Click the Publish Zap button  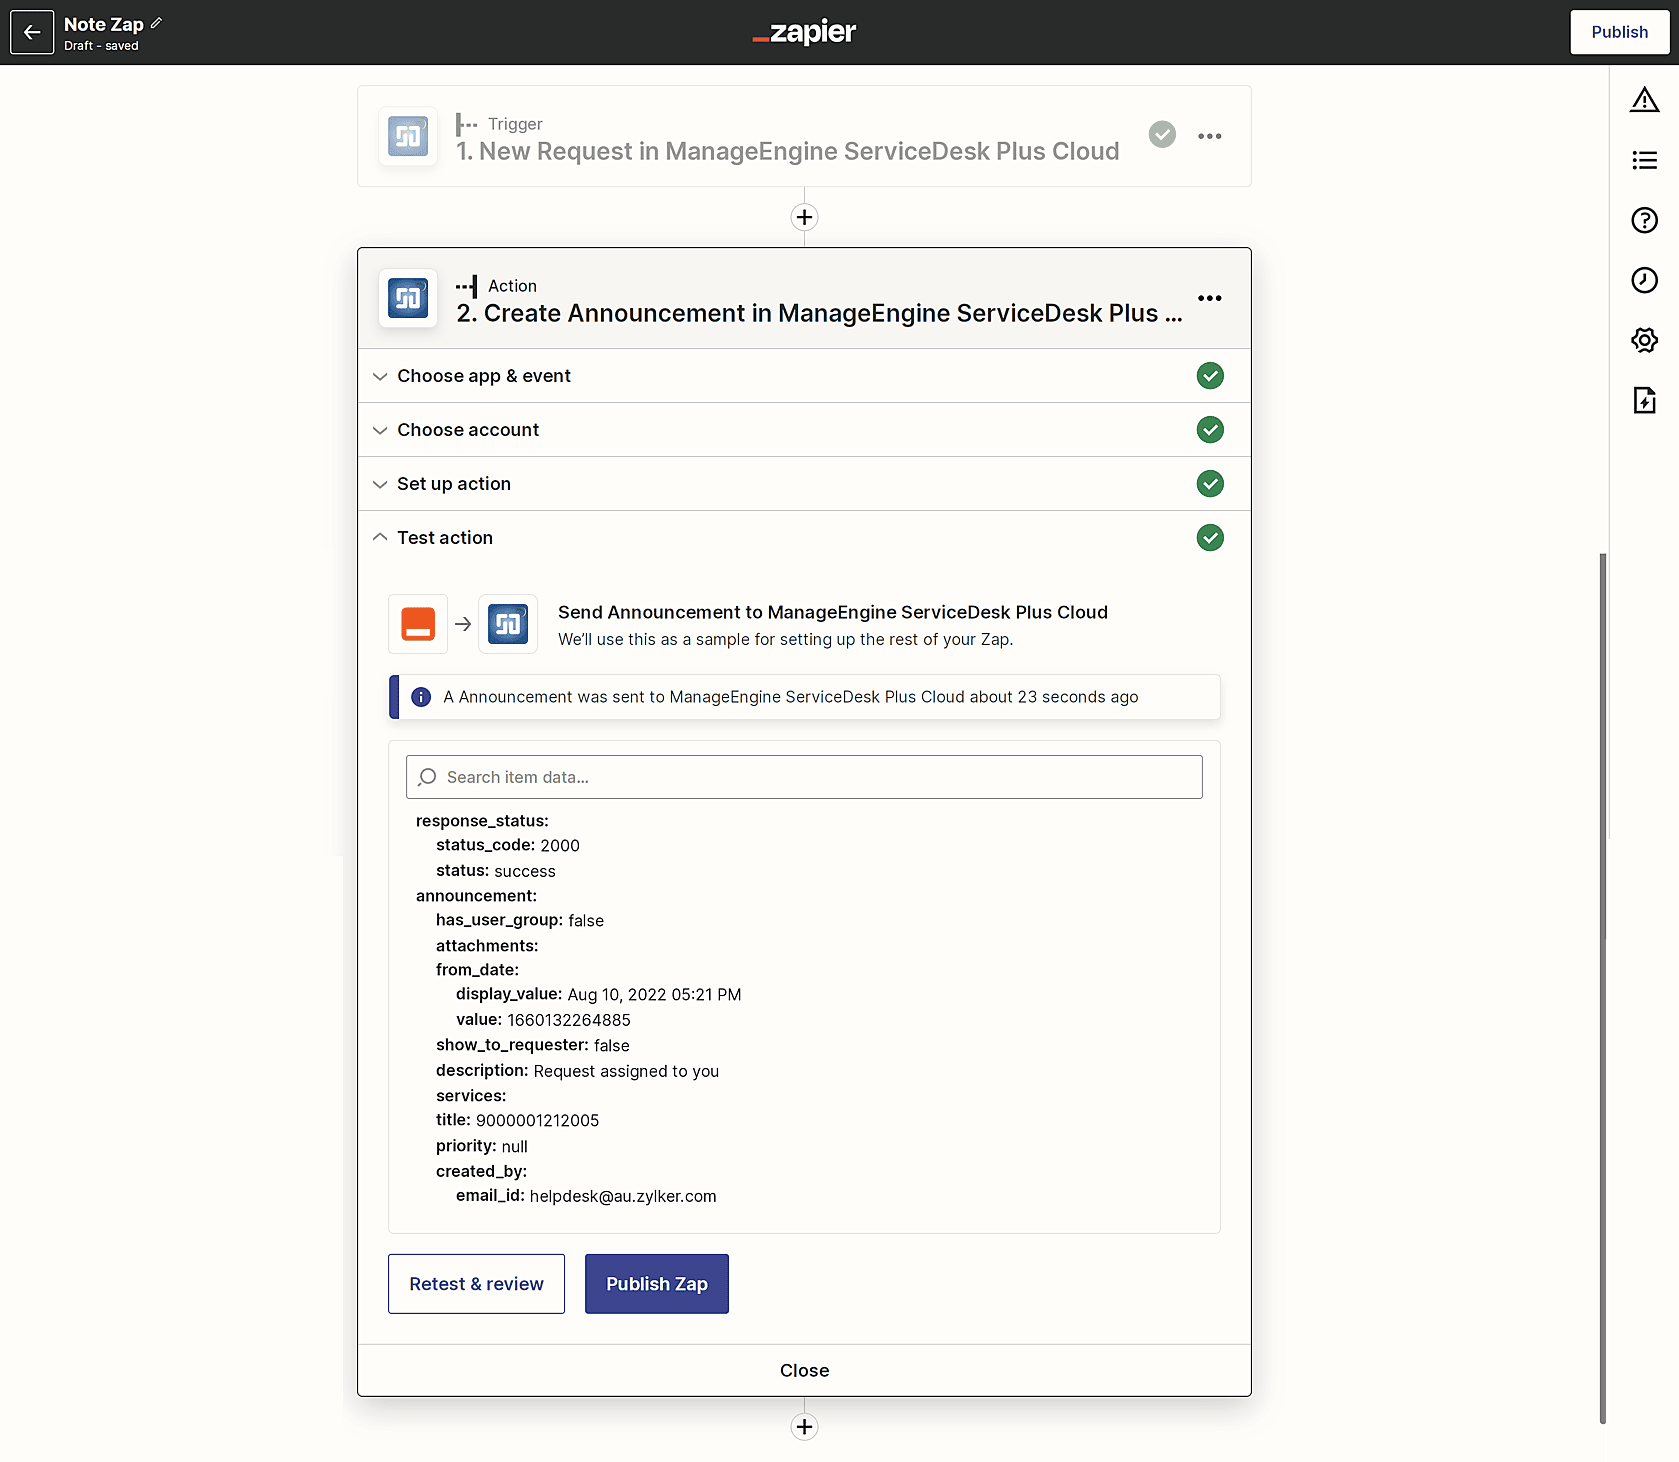coord(657,1284)
